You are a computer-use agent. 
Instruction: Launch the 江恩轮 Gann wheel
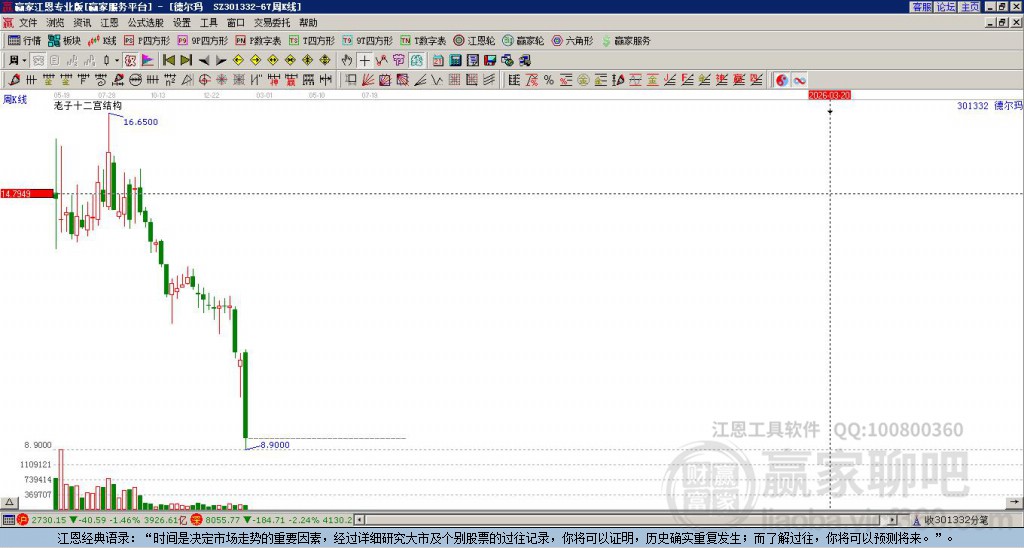click(474, 40)
